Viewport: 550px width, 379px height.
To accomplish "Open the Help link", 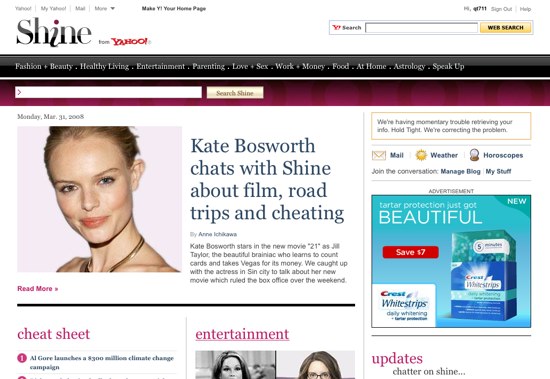I will 525,9.
